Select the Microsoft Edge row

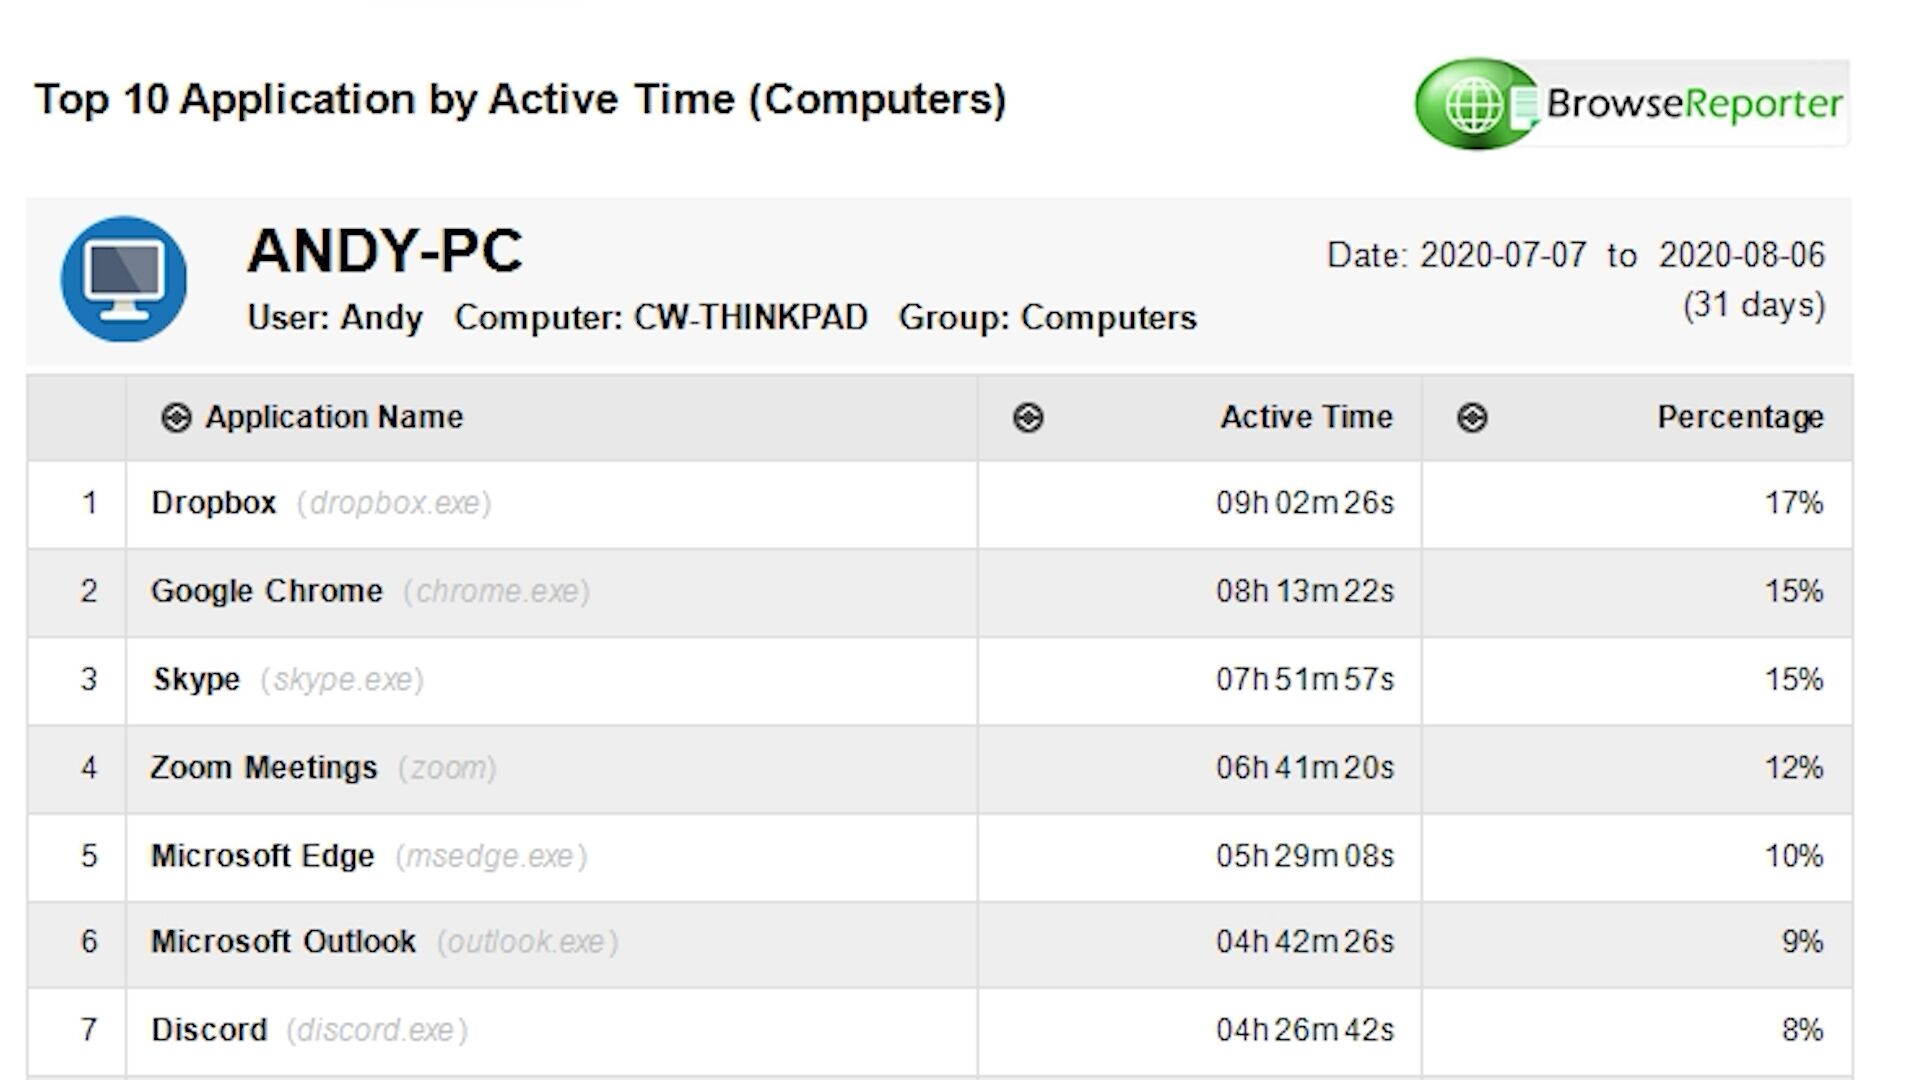262,856
